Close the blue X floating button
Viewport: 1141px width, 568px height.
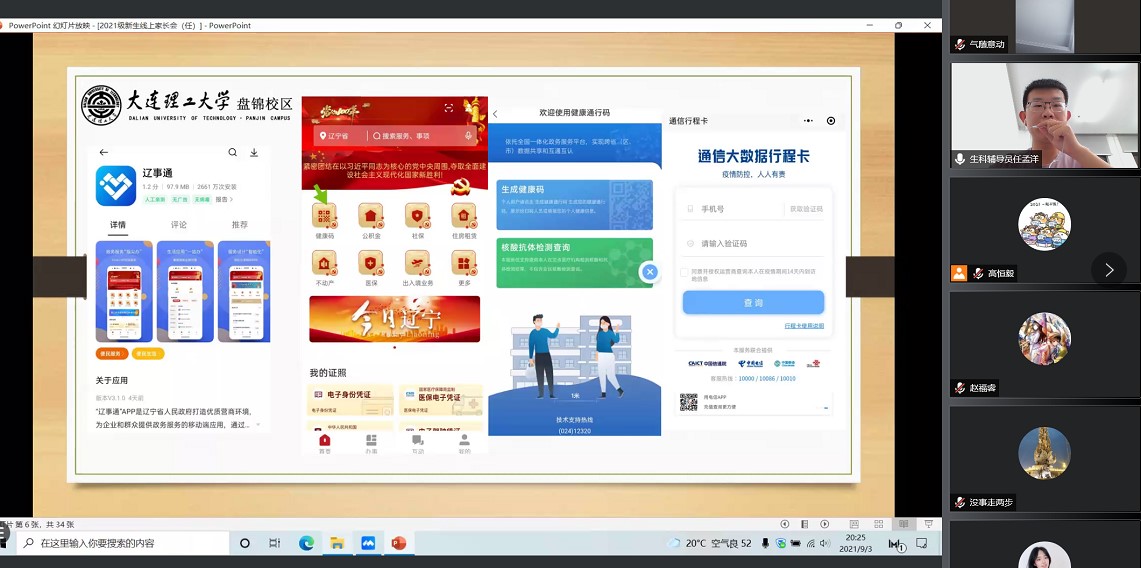click(649, 272)
